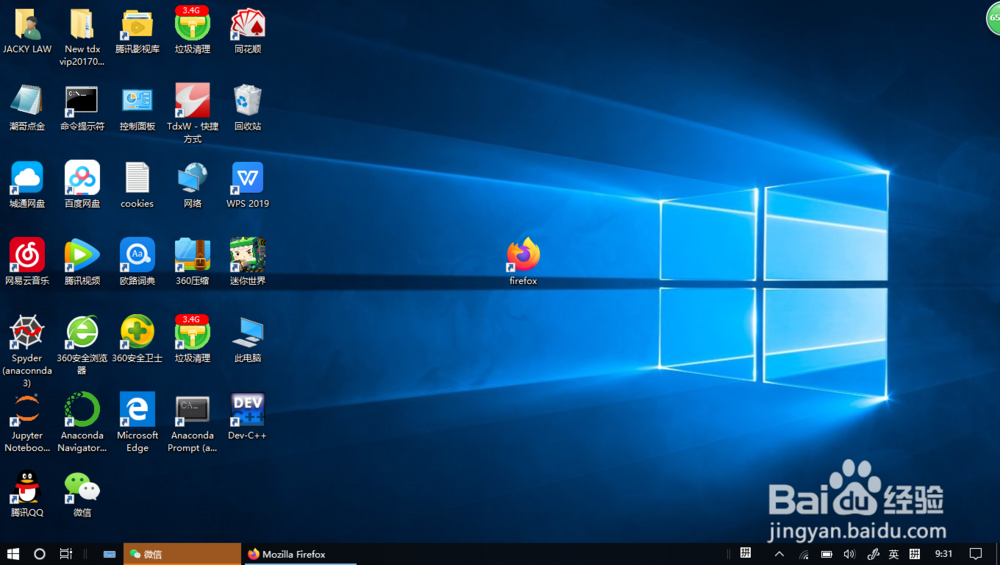Select the New tdx vip20170 folder
The height and width of the screenshot is (565, 1000).
point(82,24)
